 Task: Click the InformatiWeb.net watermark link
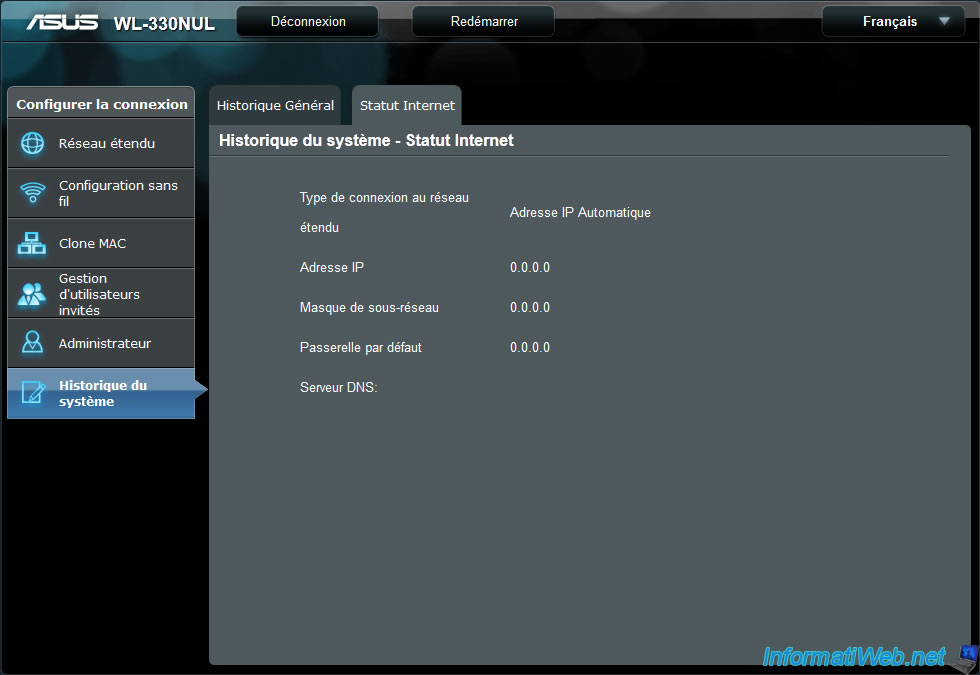853,656
